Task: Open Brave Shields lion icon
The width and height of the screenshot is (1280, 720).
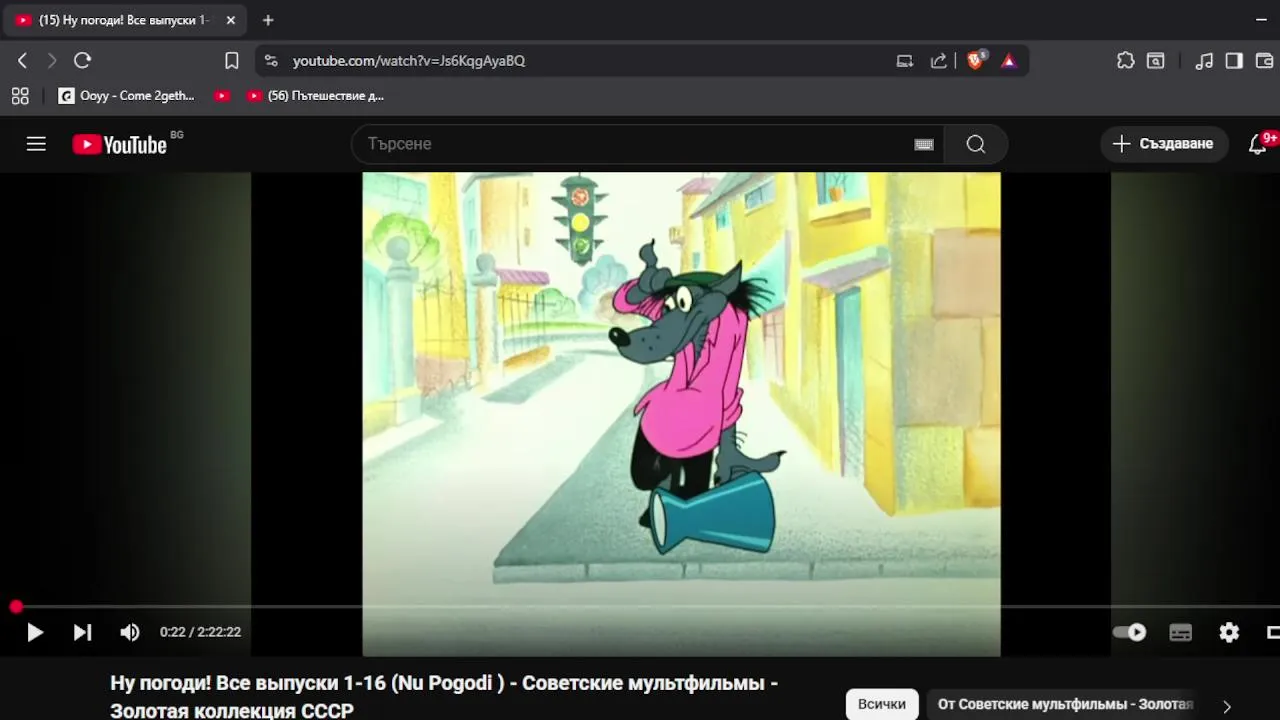Action: (976, 61)
